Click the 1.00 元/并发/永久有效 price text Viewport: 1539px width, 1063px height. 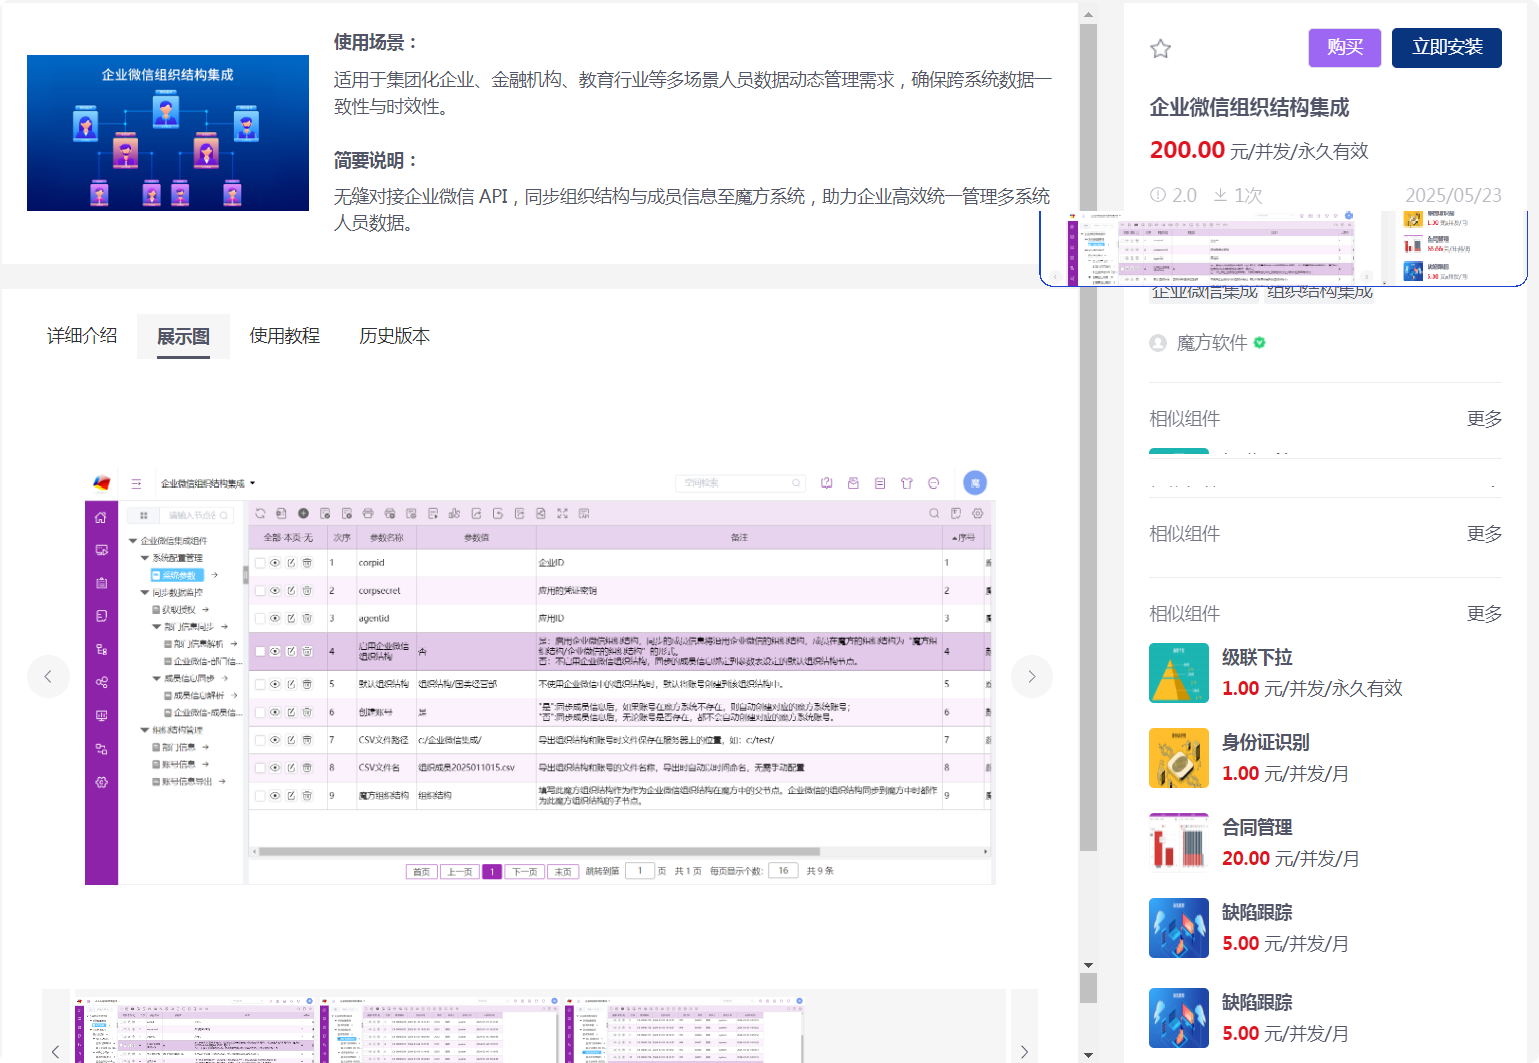(1312, 689)
